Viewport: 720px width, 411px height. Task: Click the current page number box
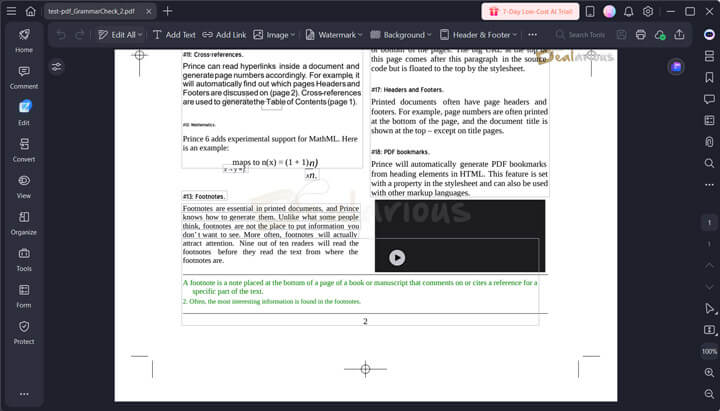(x=709, y=223)
